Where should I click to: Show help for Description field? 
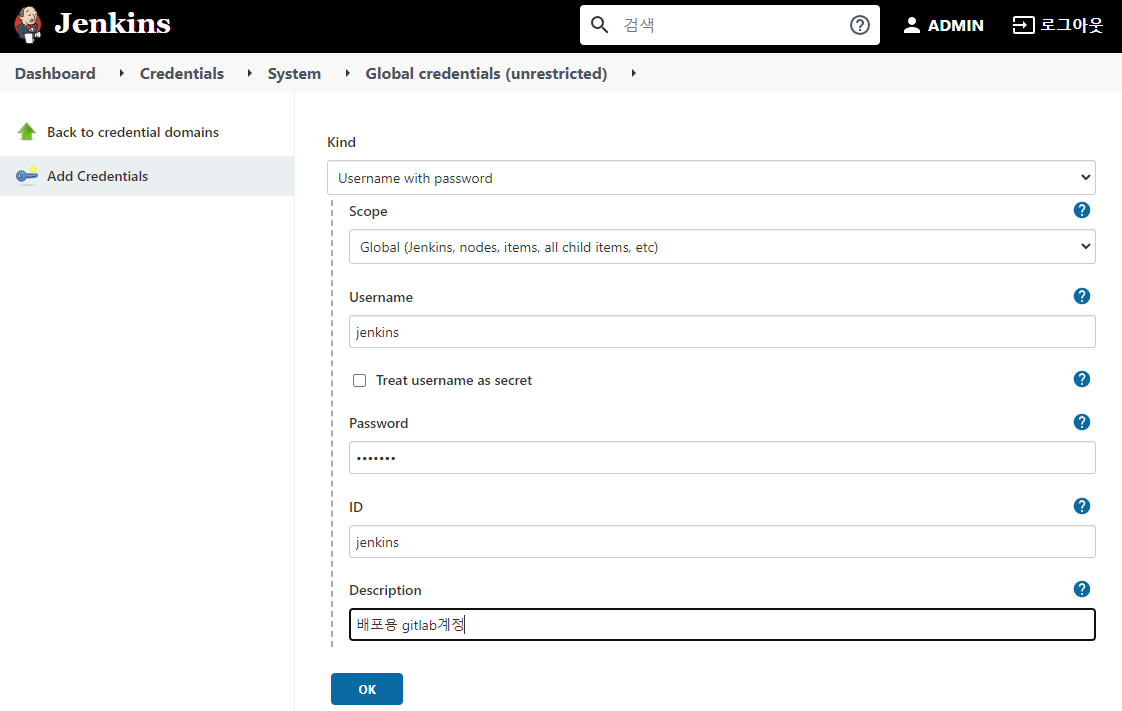(x=1081, y=589)
